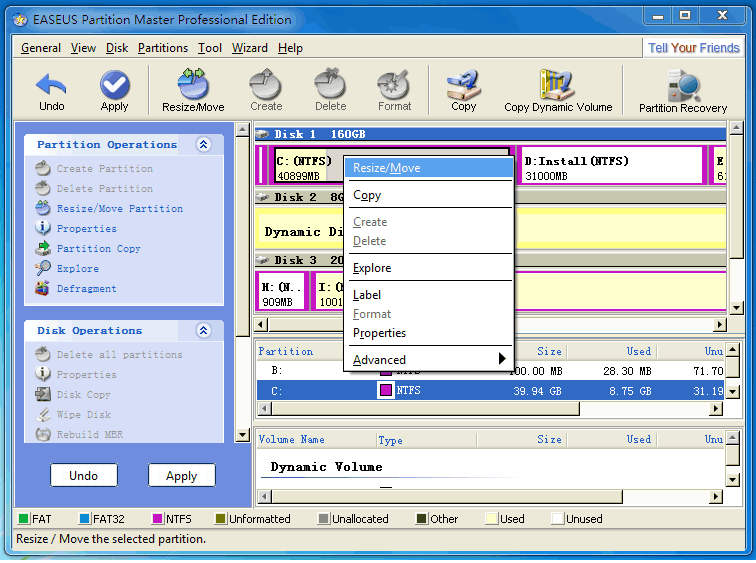Click the Unallocated legend swatch

pyautogui.click(x=324, y=518)
